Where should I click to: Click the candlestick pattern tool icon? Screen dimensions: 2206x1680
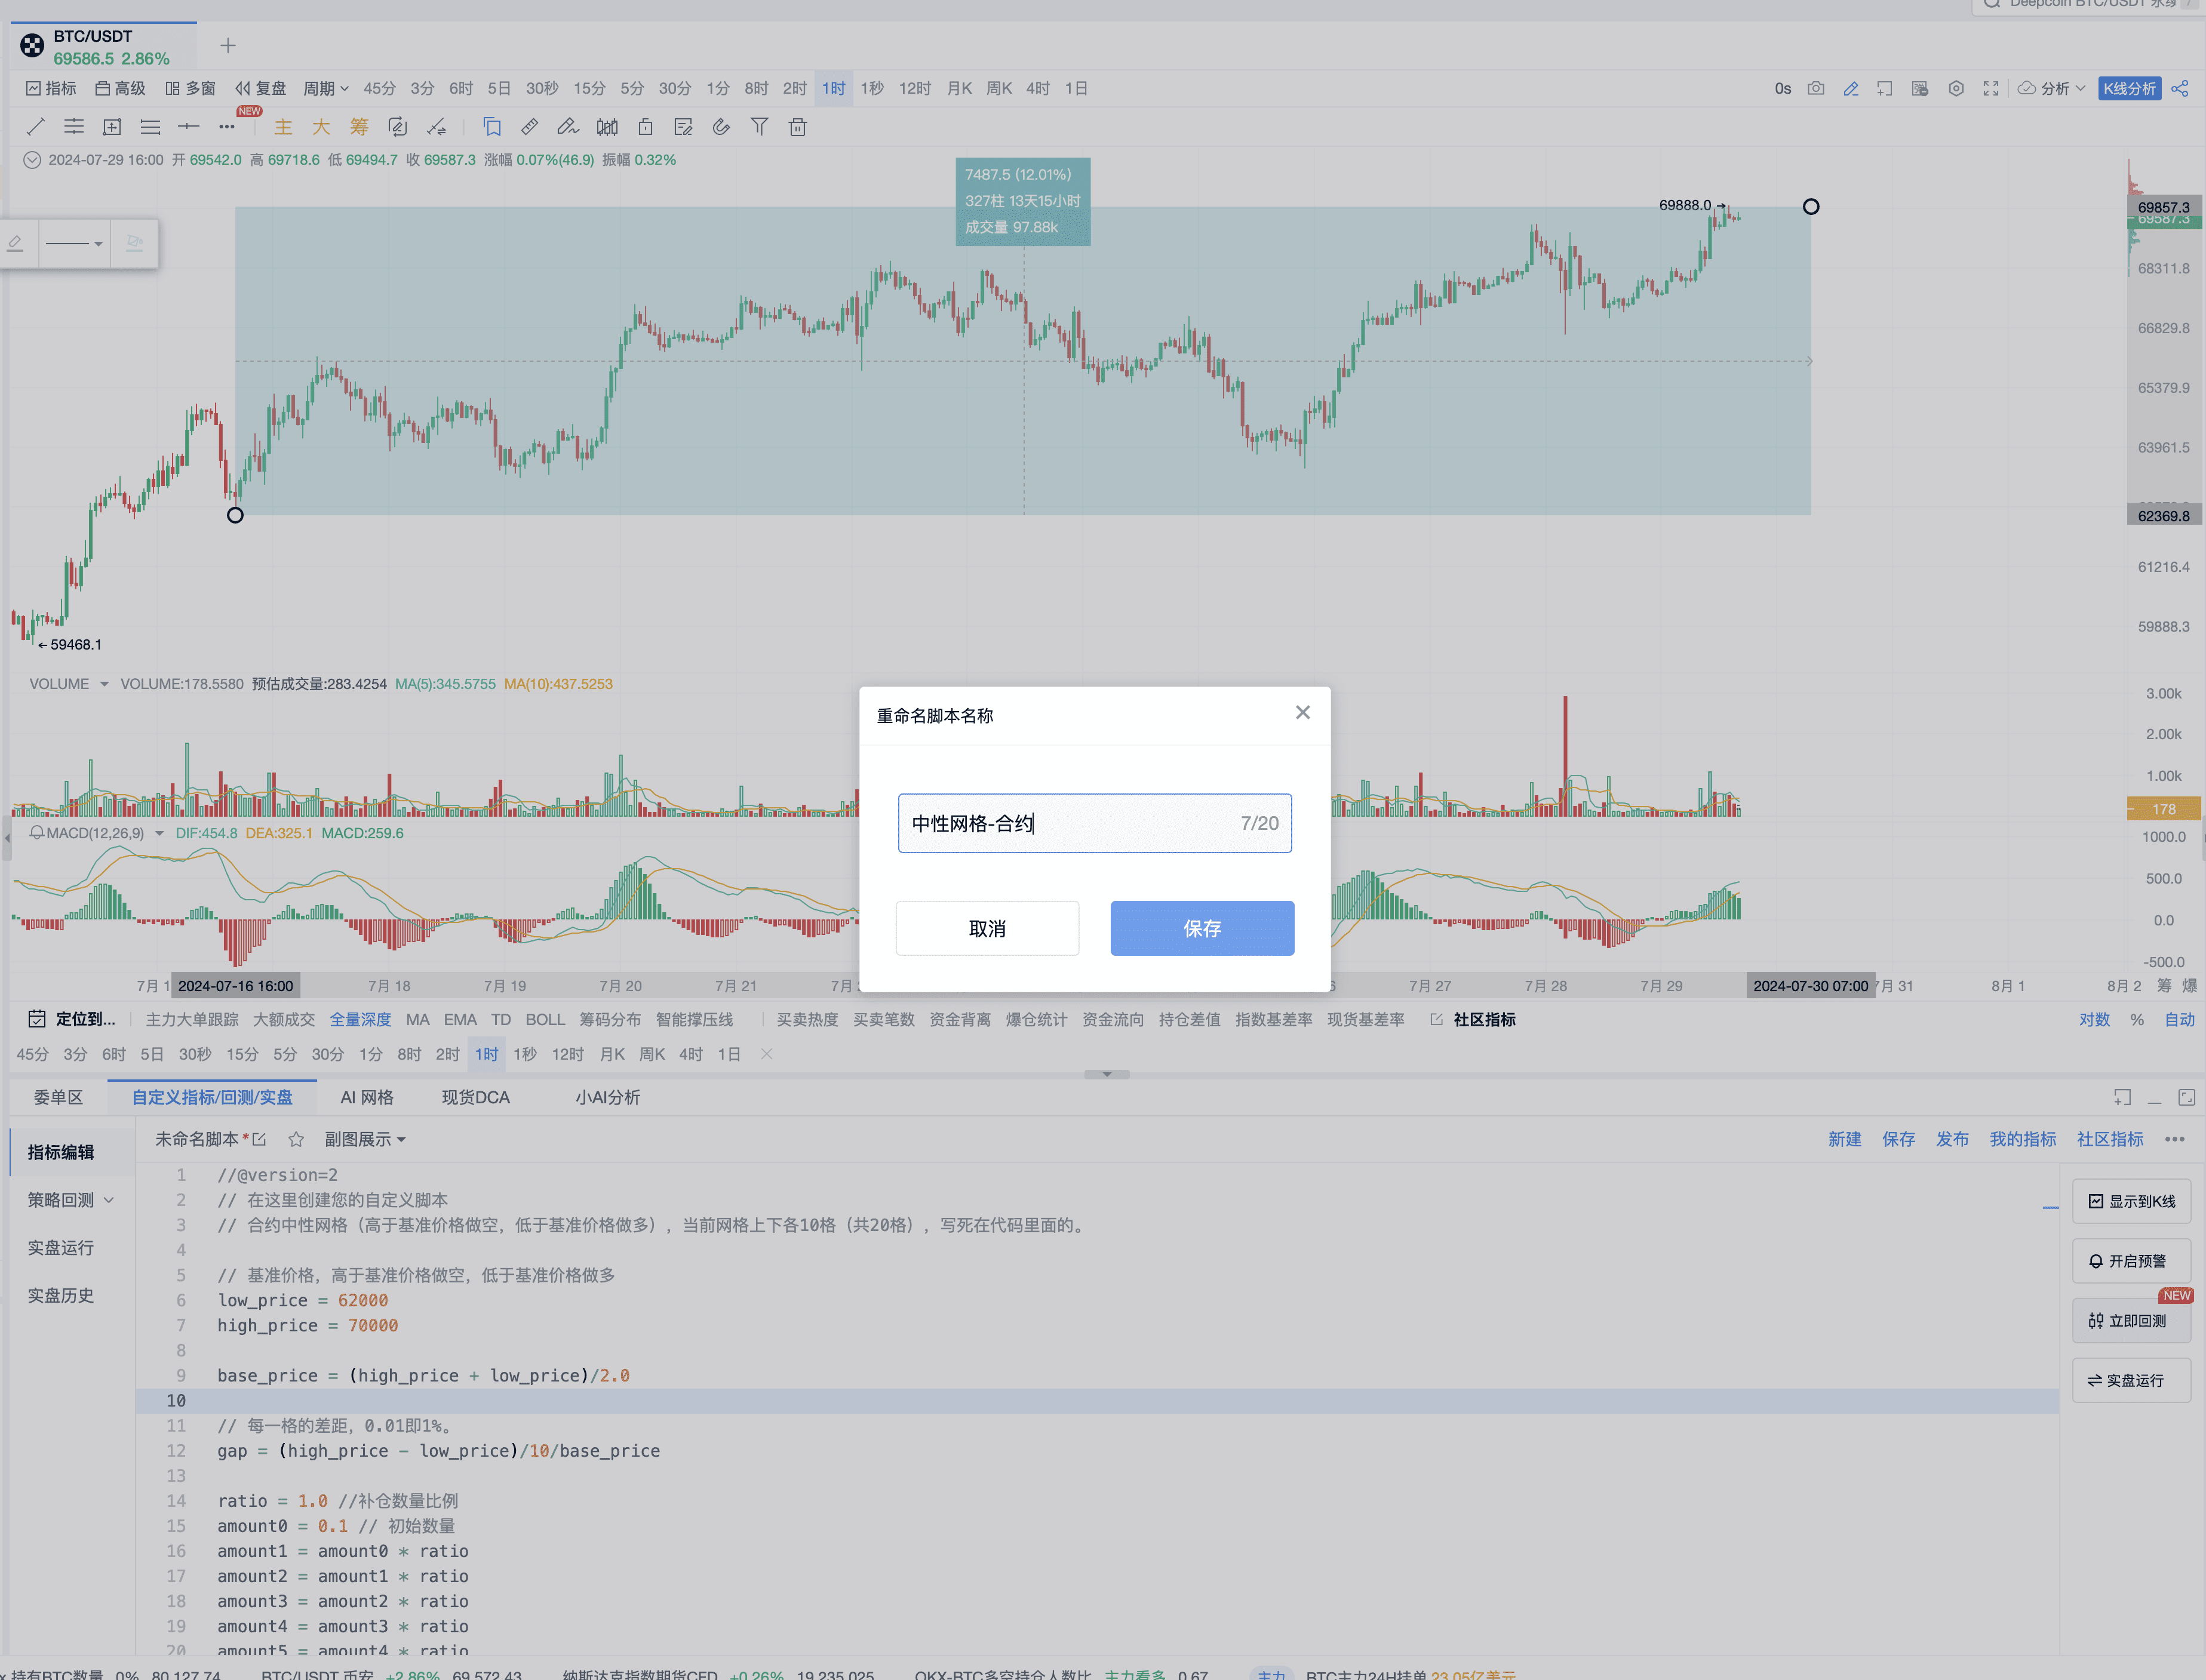tap(607, 127)
